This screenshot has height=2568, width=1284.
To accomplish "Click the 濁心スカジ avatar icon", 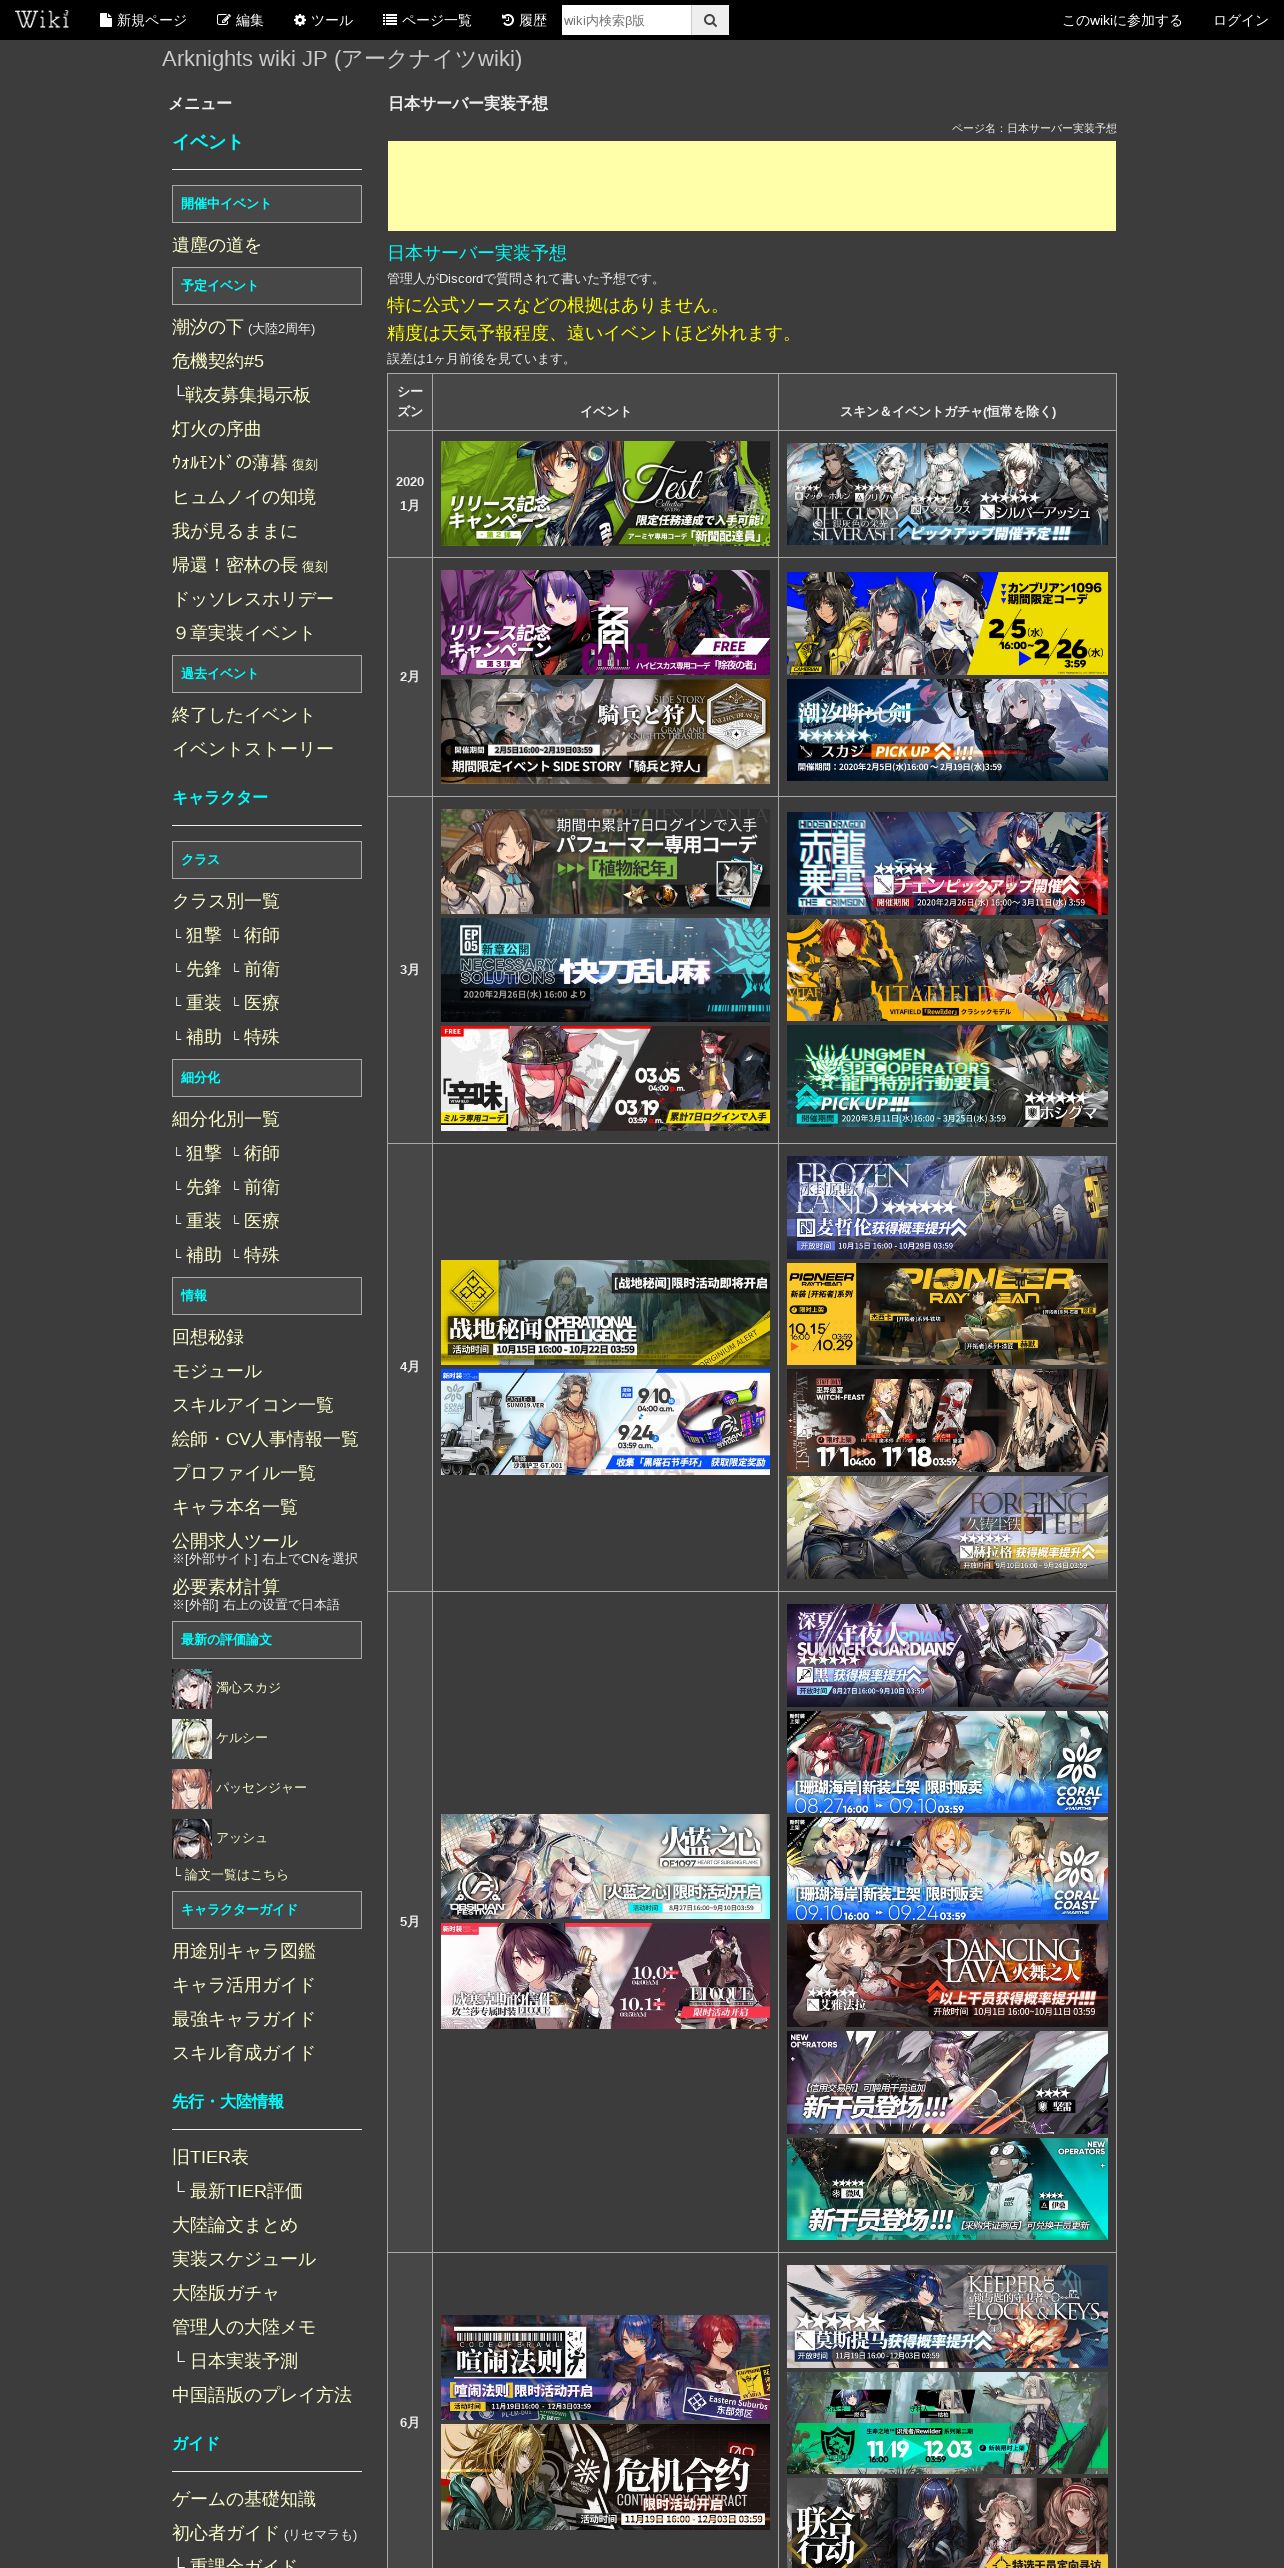I will coord(192,1688).
